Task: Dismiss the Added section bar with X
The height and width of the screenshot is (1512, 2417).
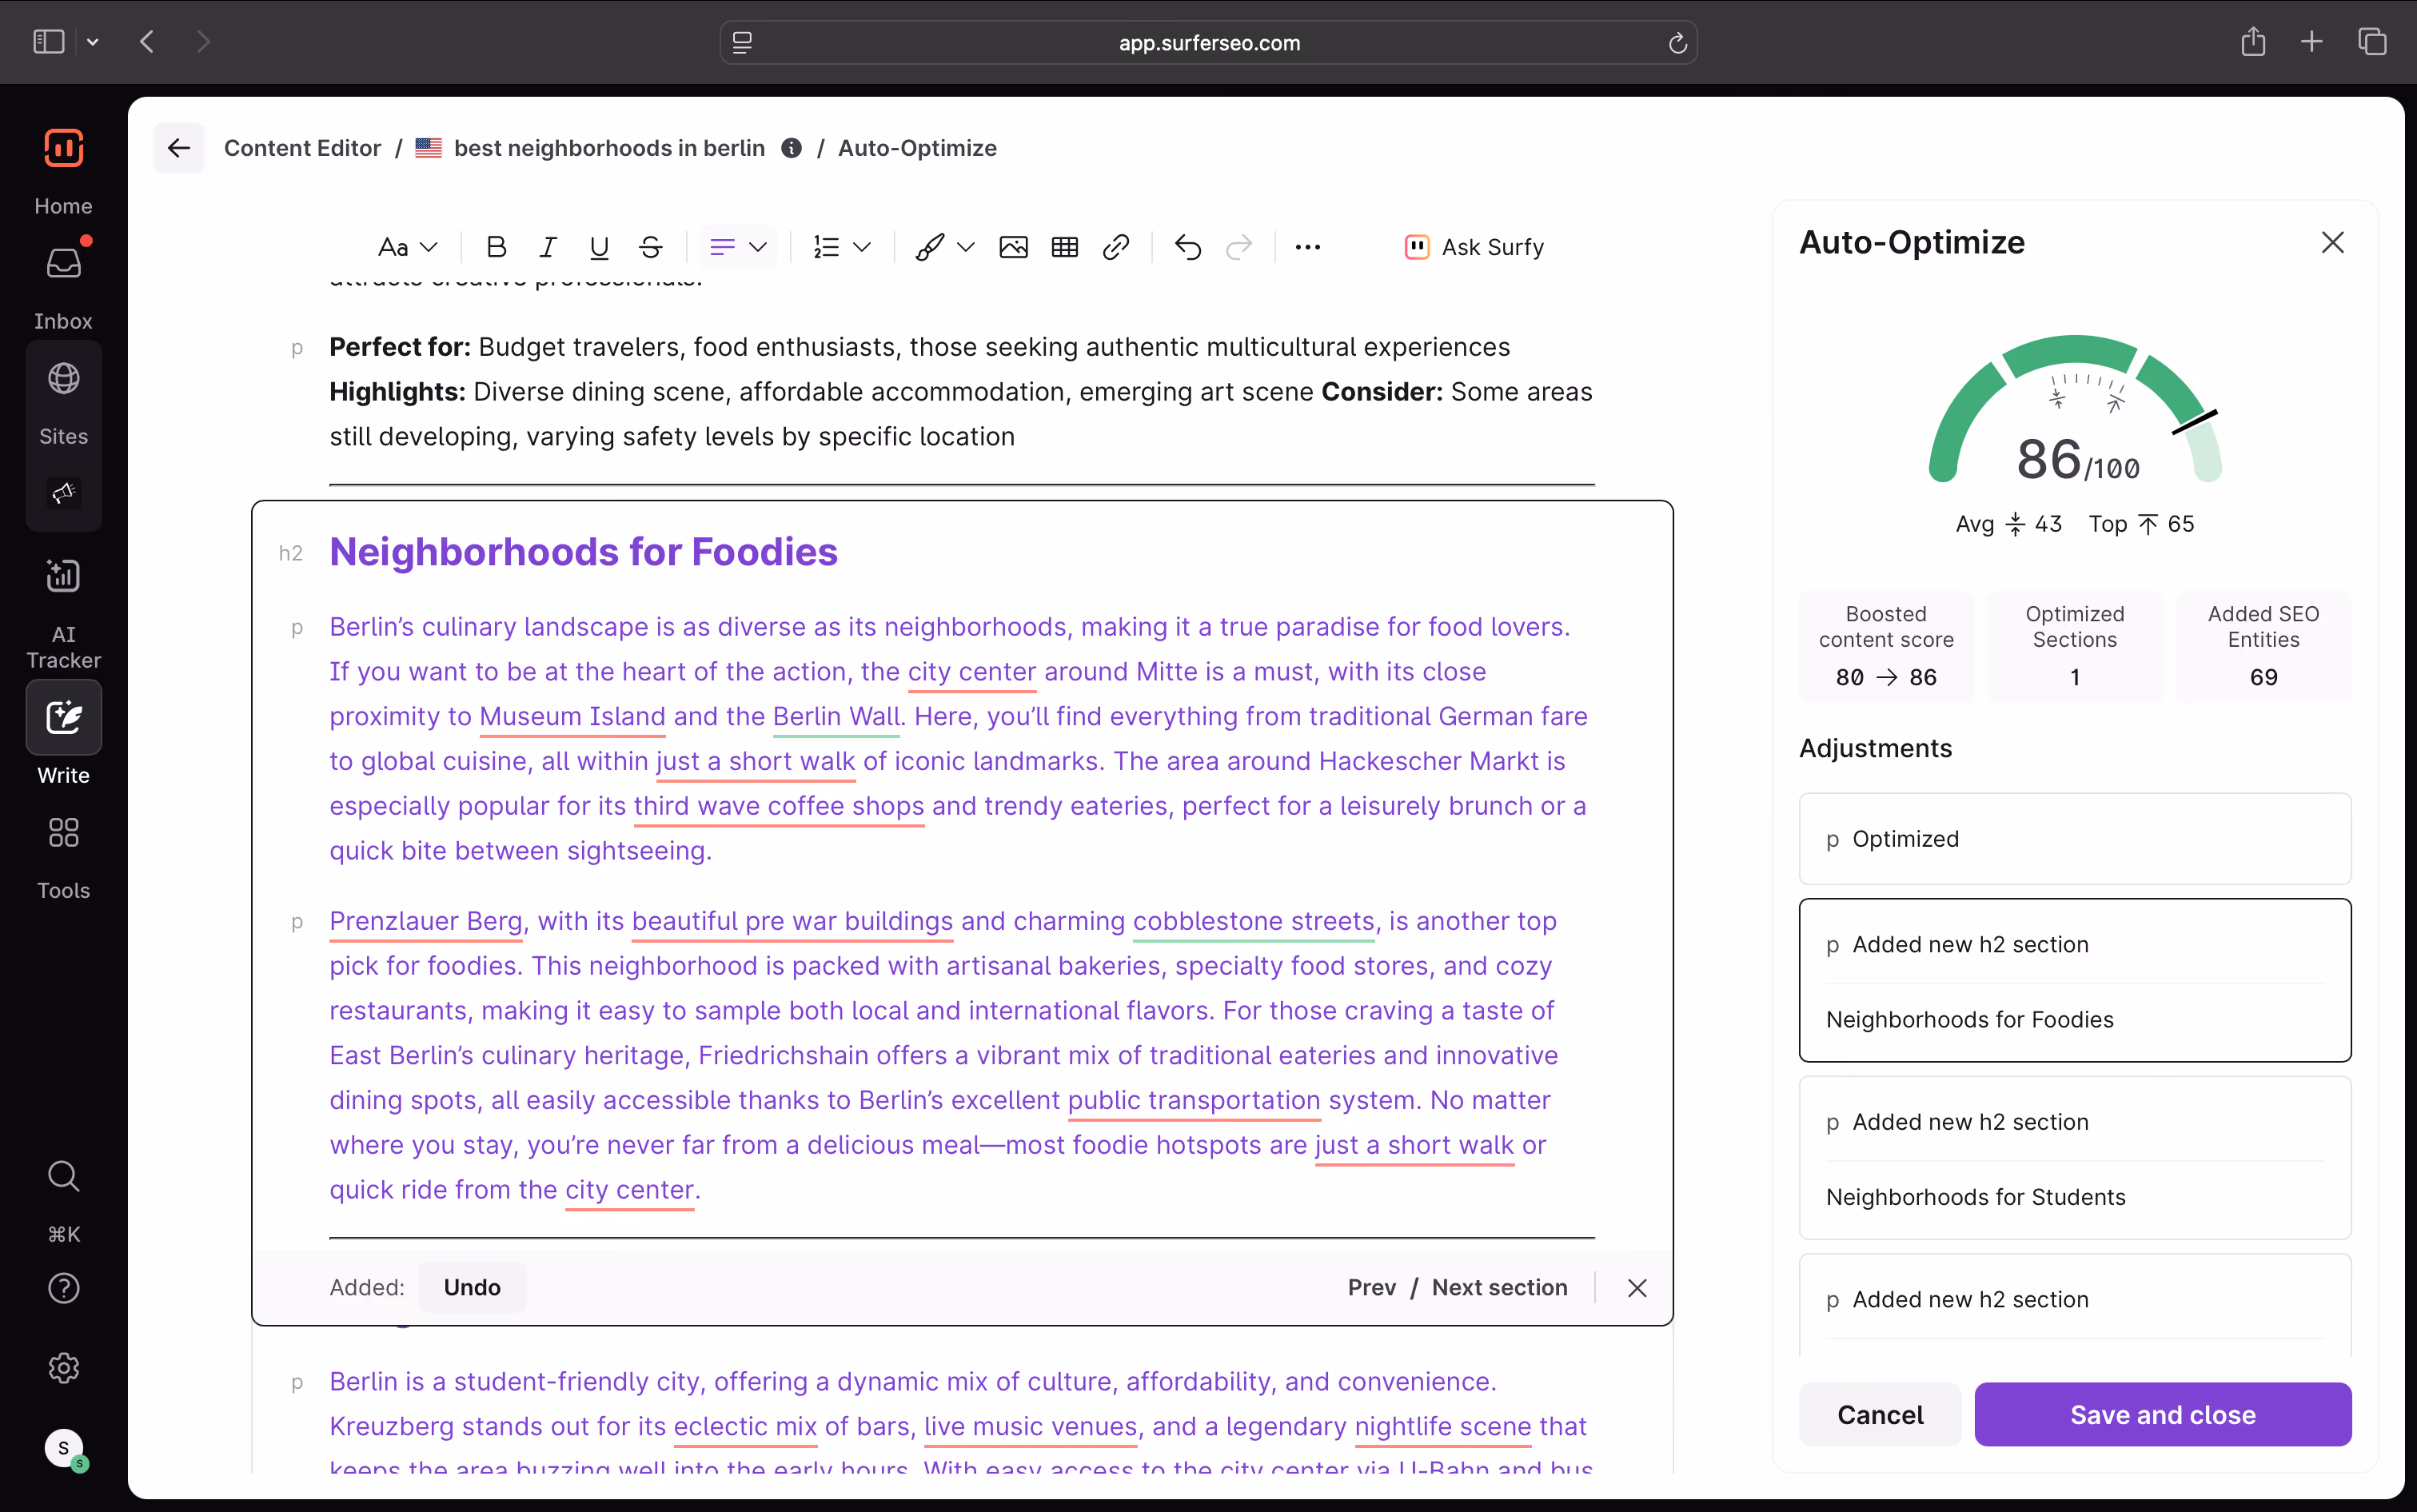Action: pyautogui.click(x=1637, y=1288)
